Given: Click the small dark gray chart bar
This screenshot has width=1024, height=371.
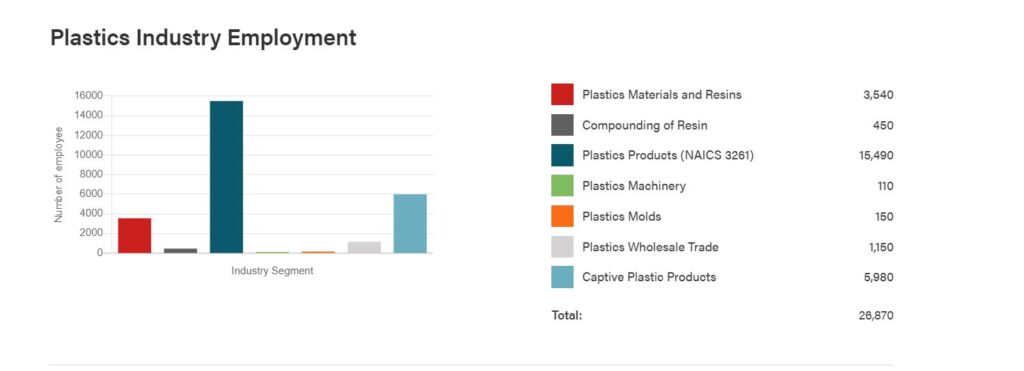Looking at the screenshot, I should [180, 250].
